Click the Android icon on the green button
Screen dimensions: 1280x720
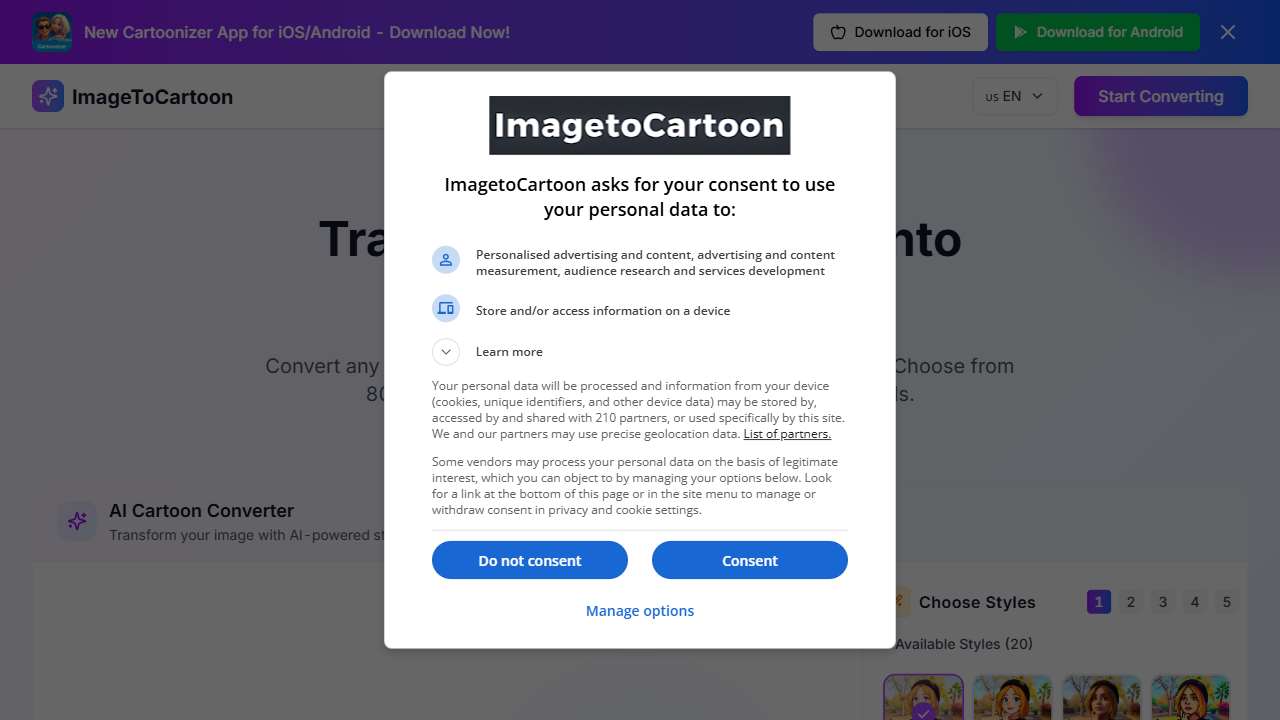click(1020, 31)
